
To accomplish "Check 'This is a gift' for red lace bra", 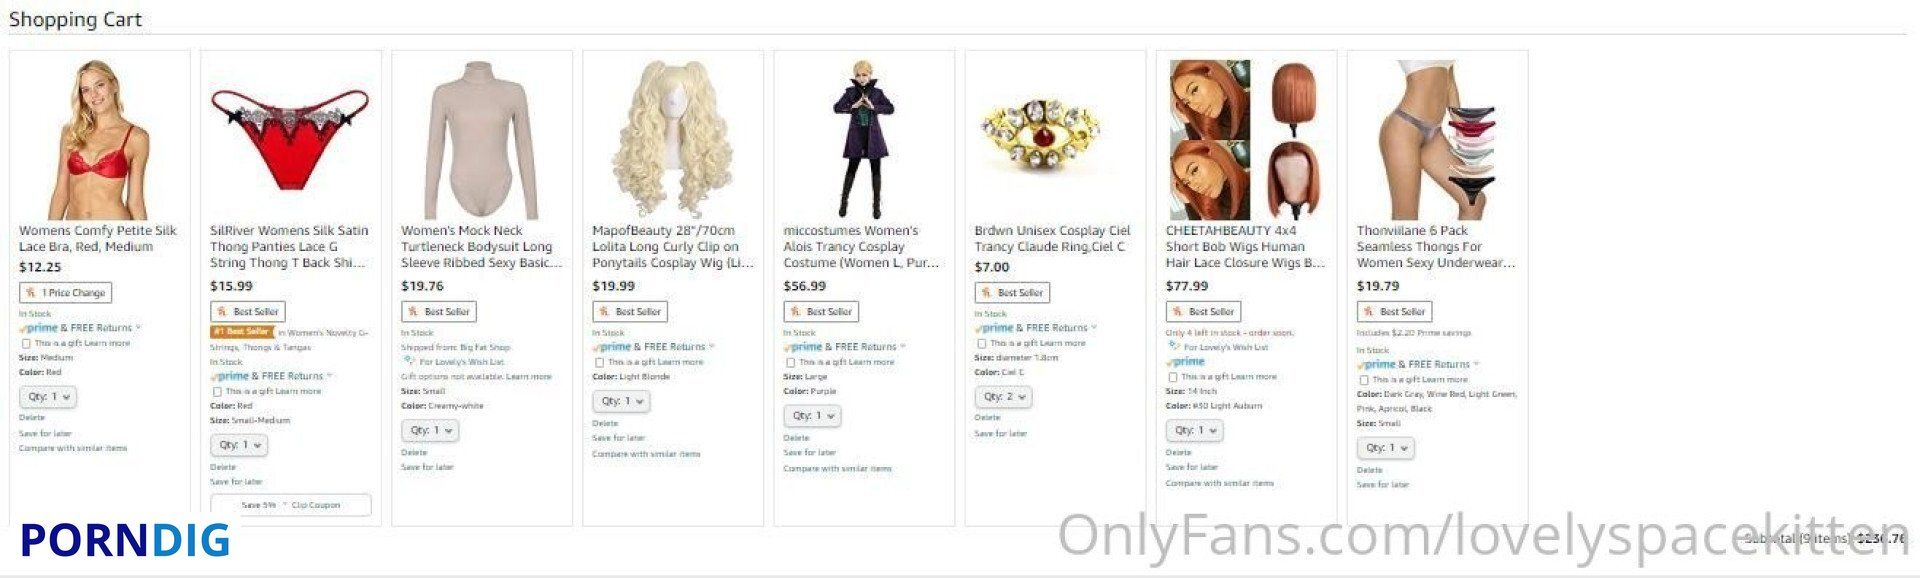I will [26, 343].
